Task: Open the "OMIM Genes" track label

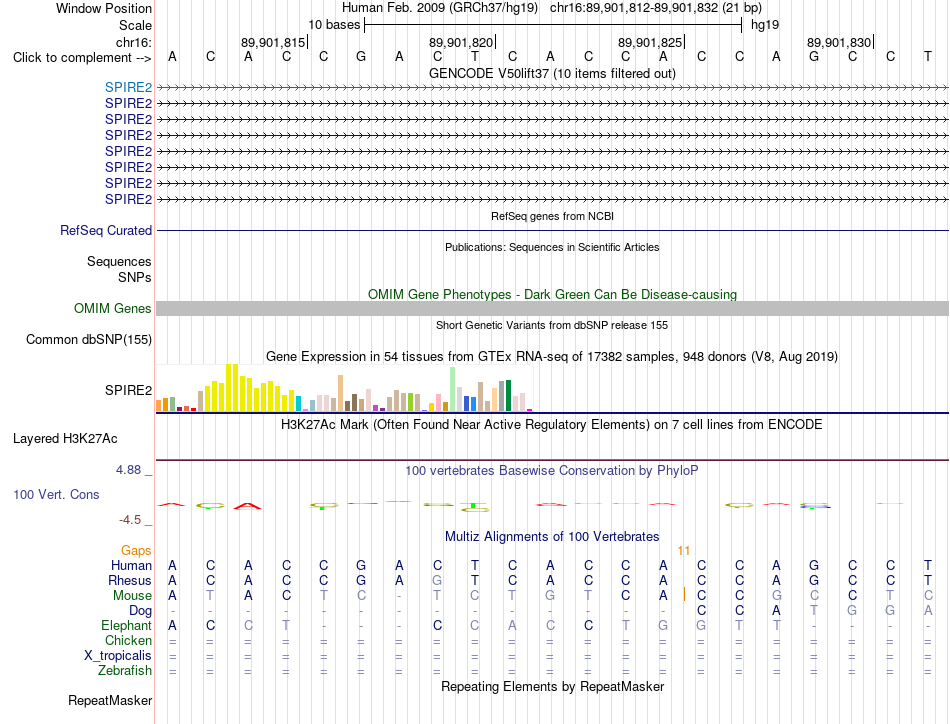Action: pos(113,308)
